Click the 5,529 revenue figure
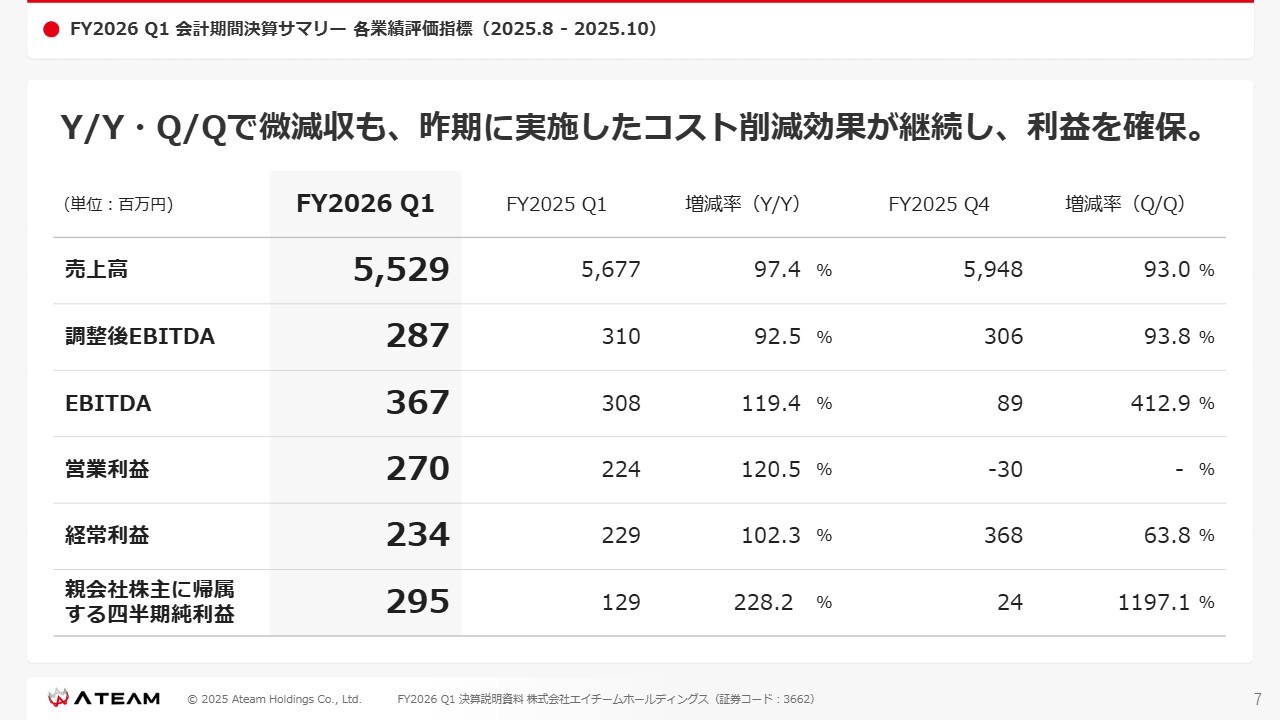1280x720 pixels. pyautogui.click(x=401, y=269)
